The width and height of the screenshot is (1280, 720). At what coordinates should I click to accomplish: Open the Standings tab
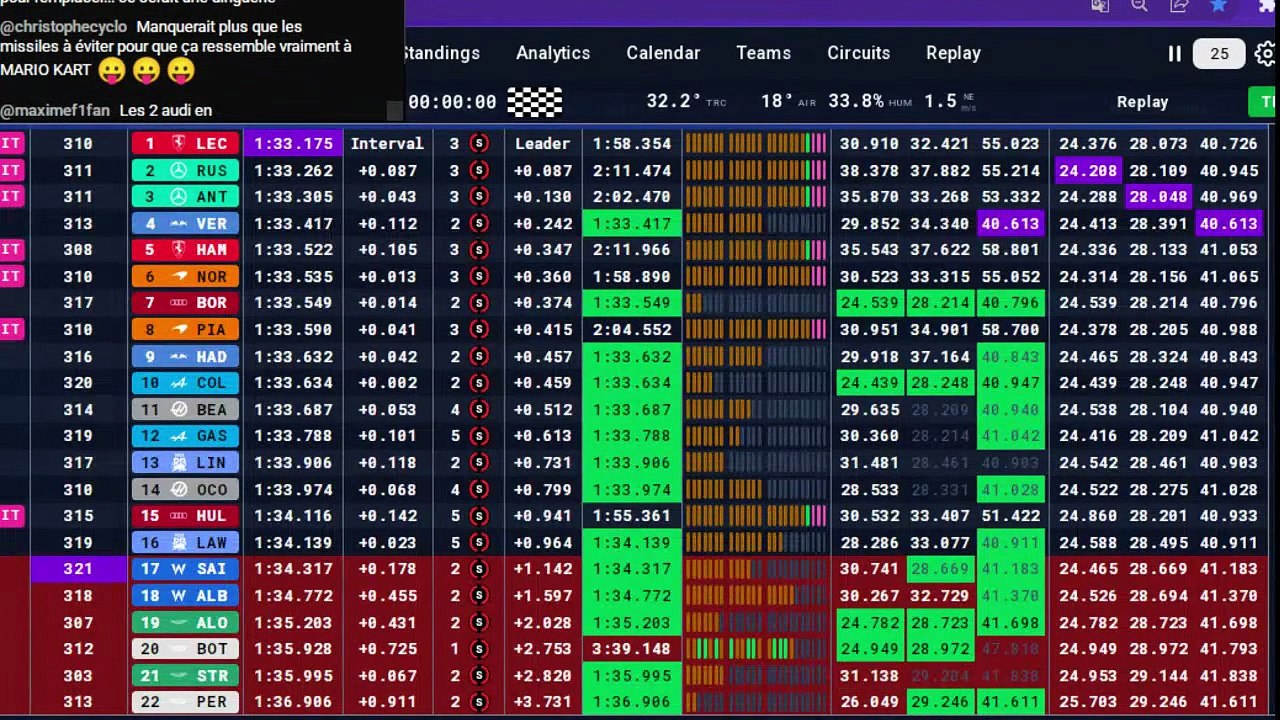(x=441, y=53)
